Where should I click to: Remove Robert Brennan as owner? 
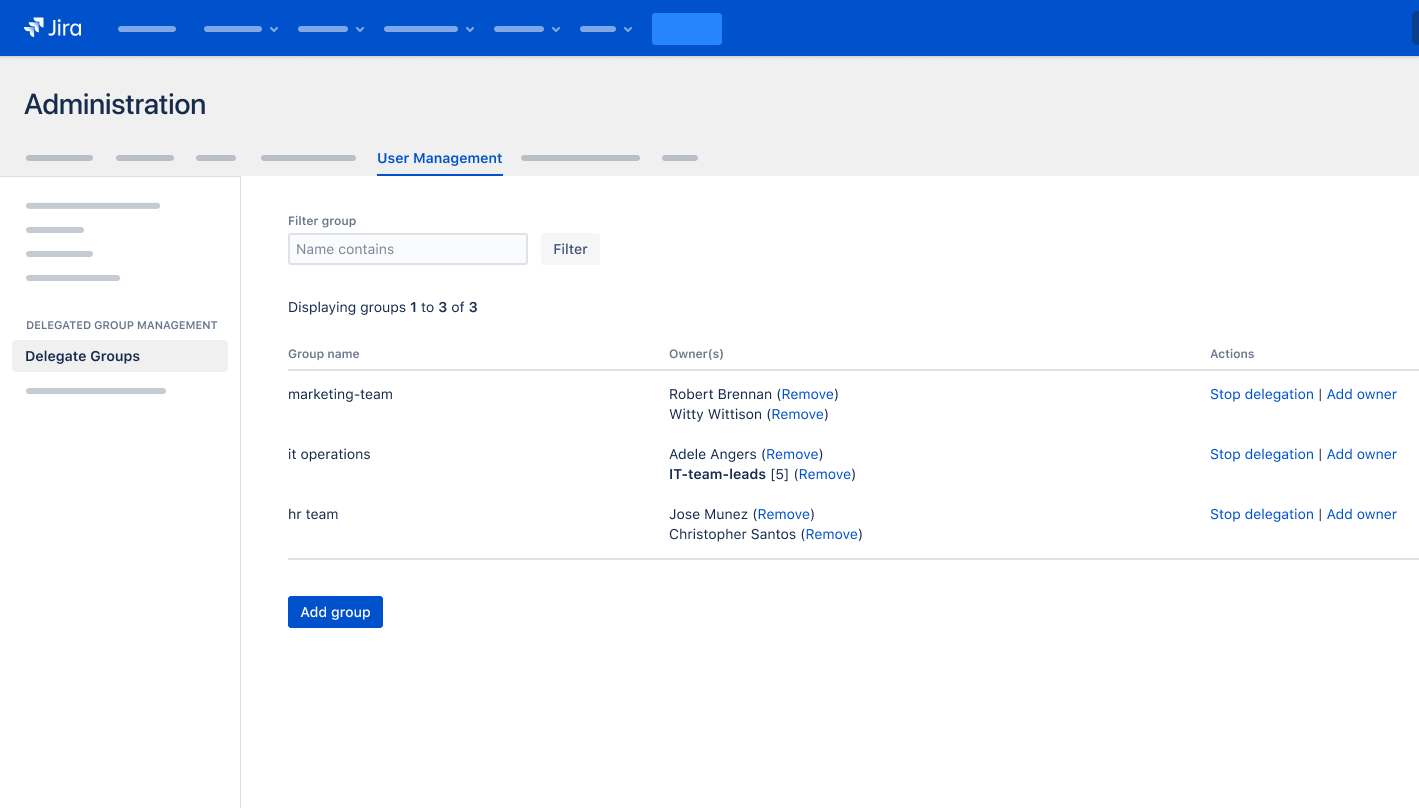click(807, 394)
